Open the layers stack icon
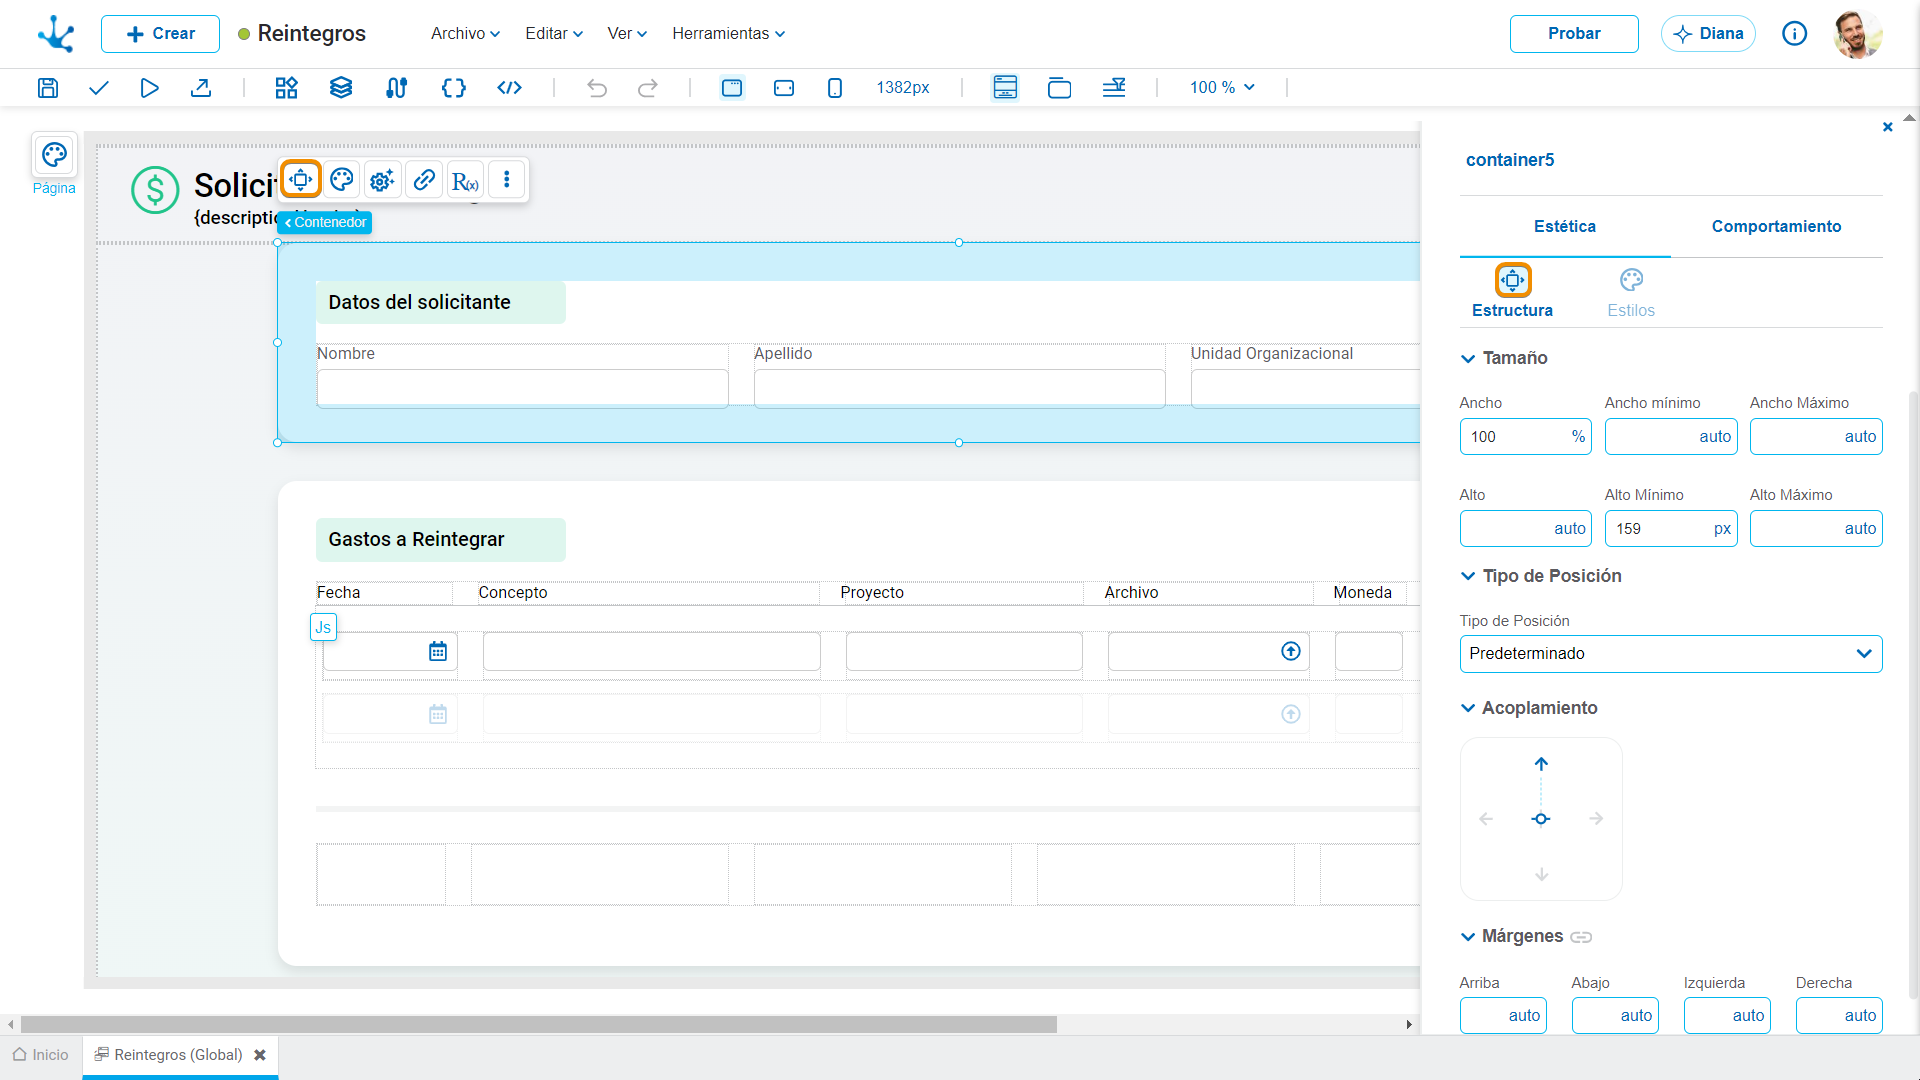The width and height of the screenshot is (1920, 1080). 341,88
